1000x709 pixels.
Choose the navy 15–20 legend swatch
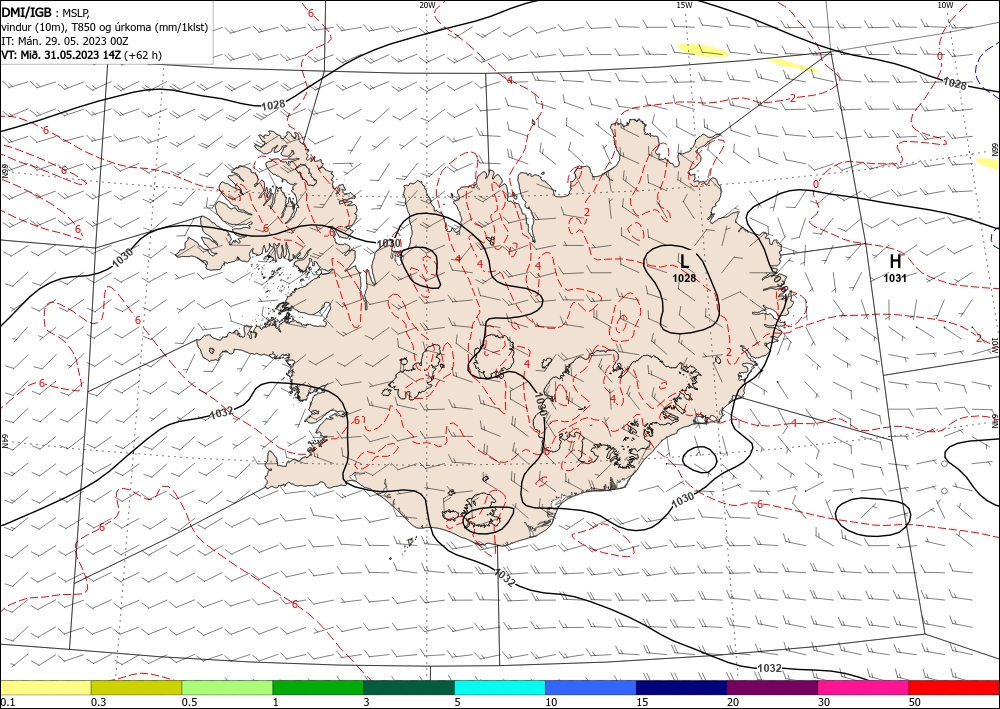[x=681, y=687]
